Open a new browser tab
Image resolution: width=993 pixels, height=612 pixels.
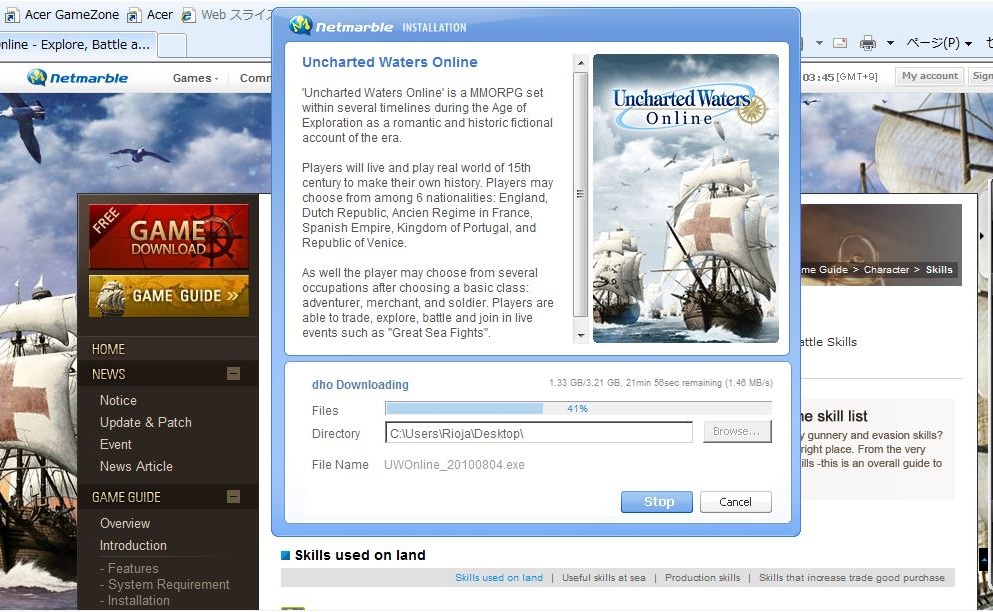coord(172,46)
